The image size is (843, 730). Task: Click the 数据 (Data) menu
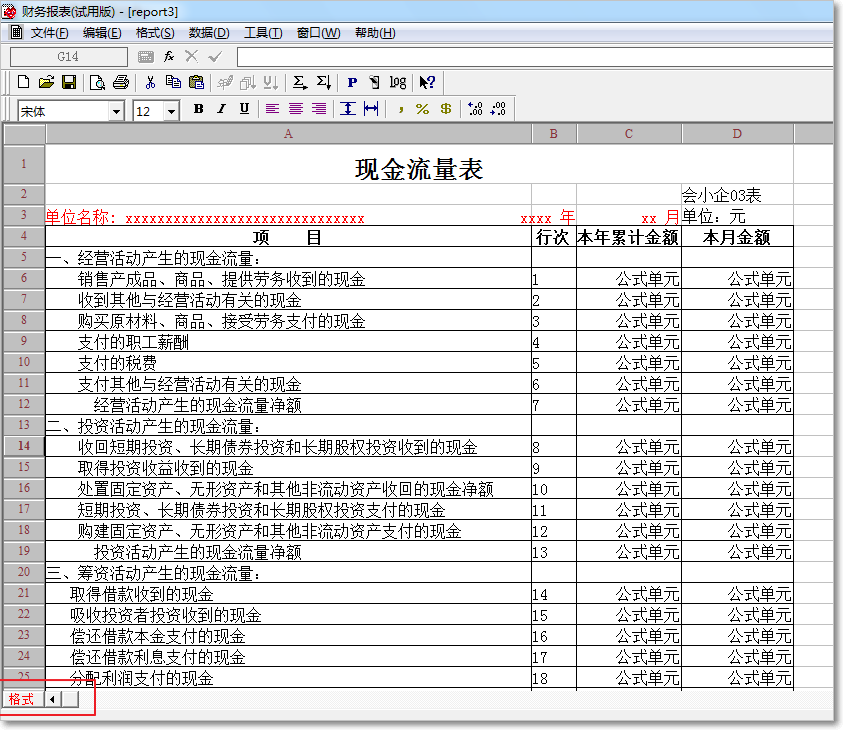(x=211, y=33)
